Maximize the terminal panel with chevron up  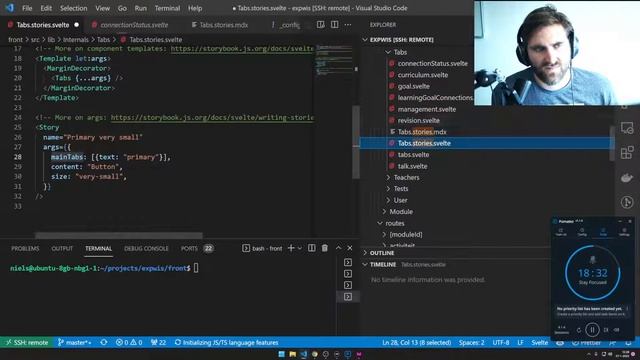click(x=338, y=248)
